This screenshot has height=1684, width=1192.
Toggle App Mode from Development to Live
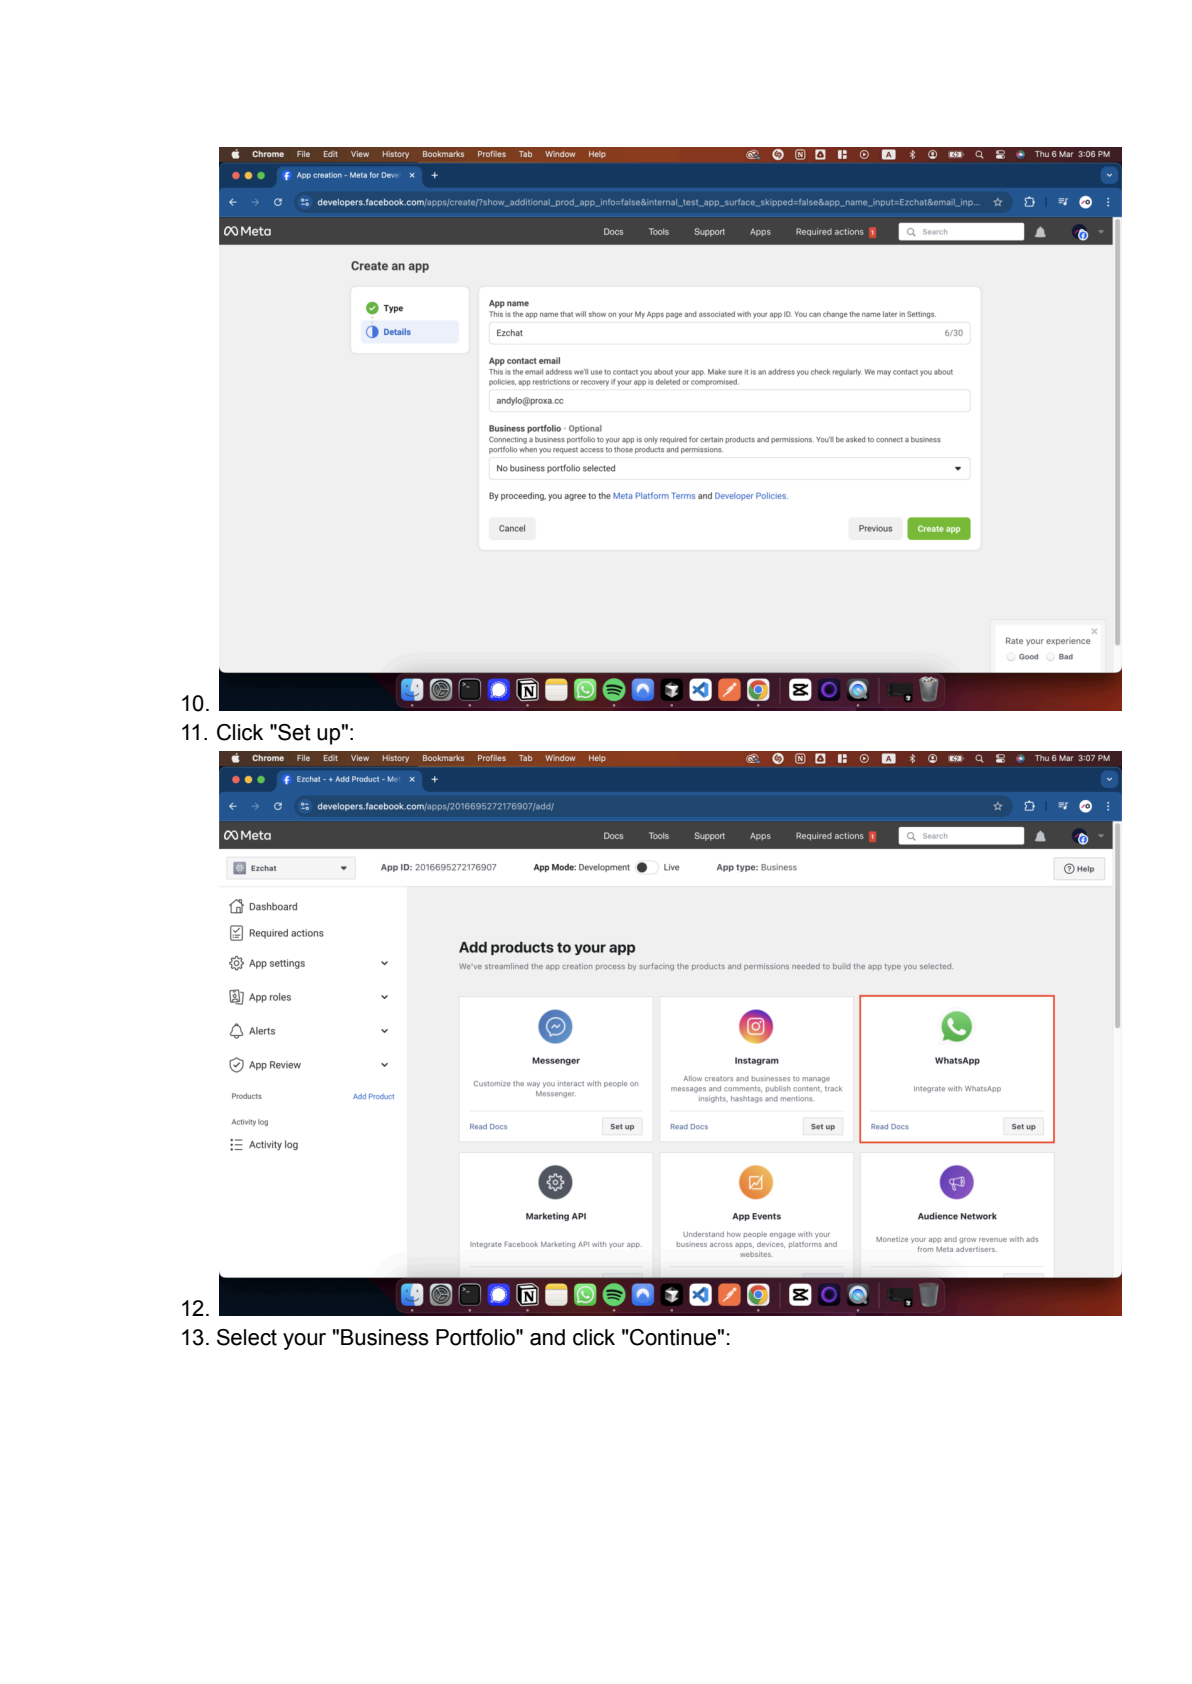[x=646, y=867]
